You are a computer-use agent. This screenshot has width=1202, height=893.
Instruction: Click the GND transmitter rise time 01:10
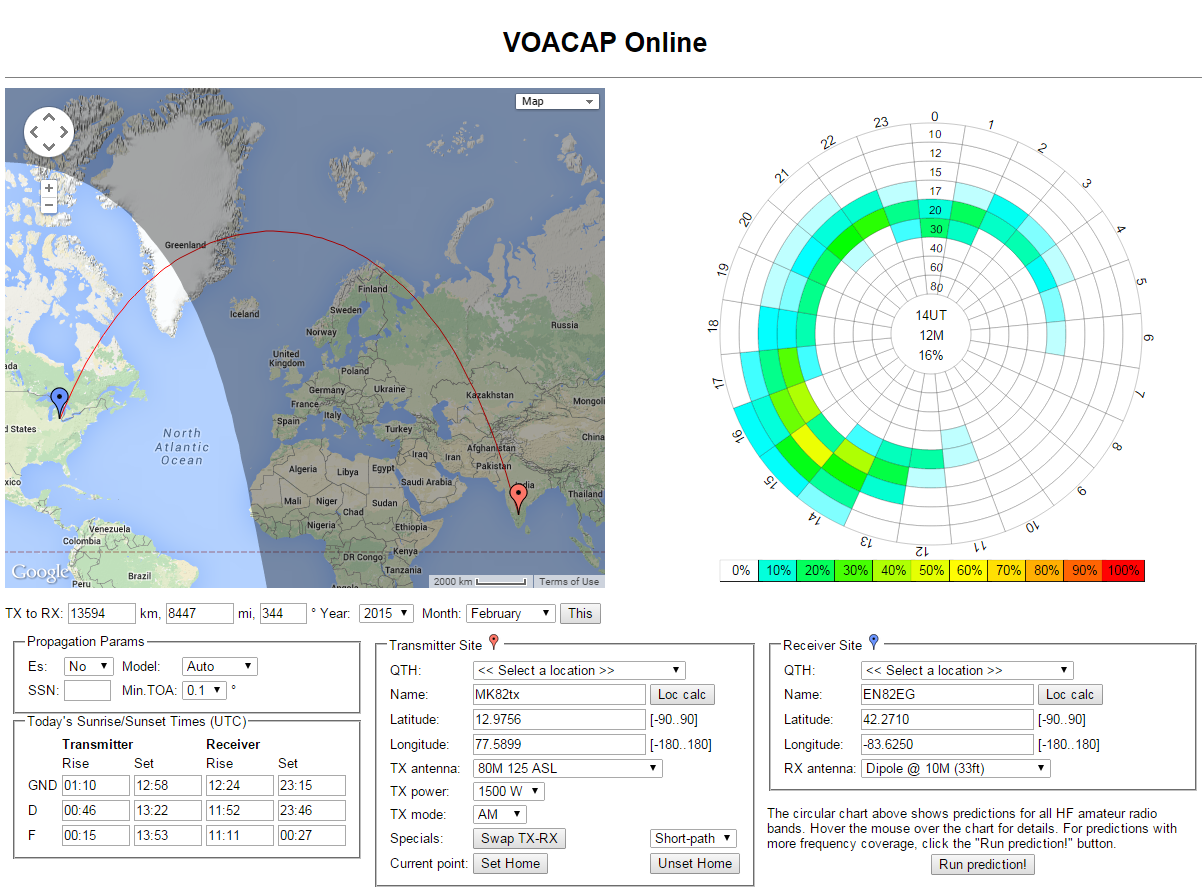coord(96,786)
